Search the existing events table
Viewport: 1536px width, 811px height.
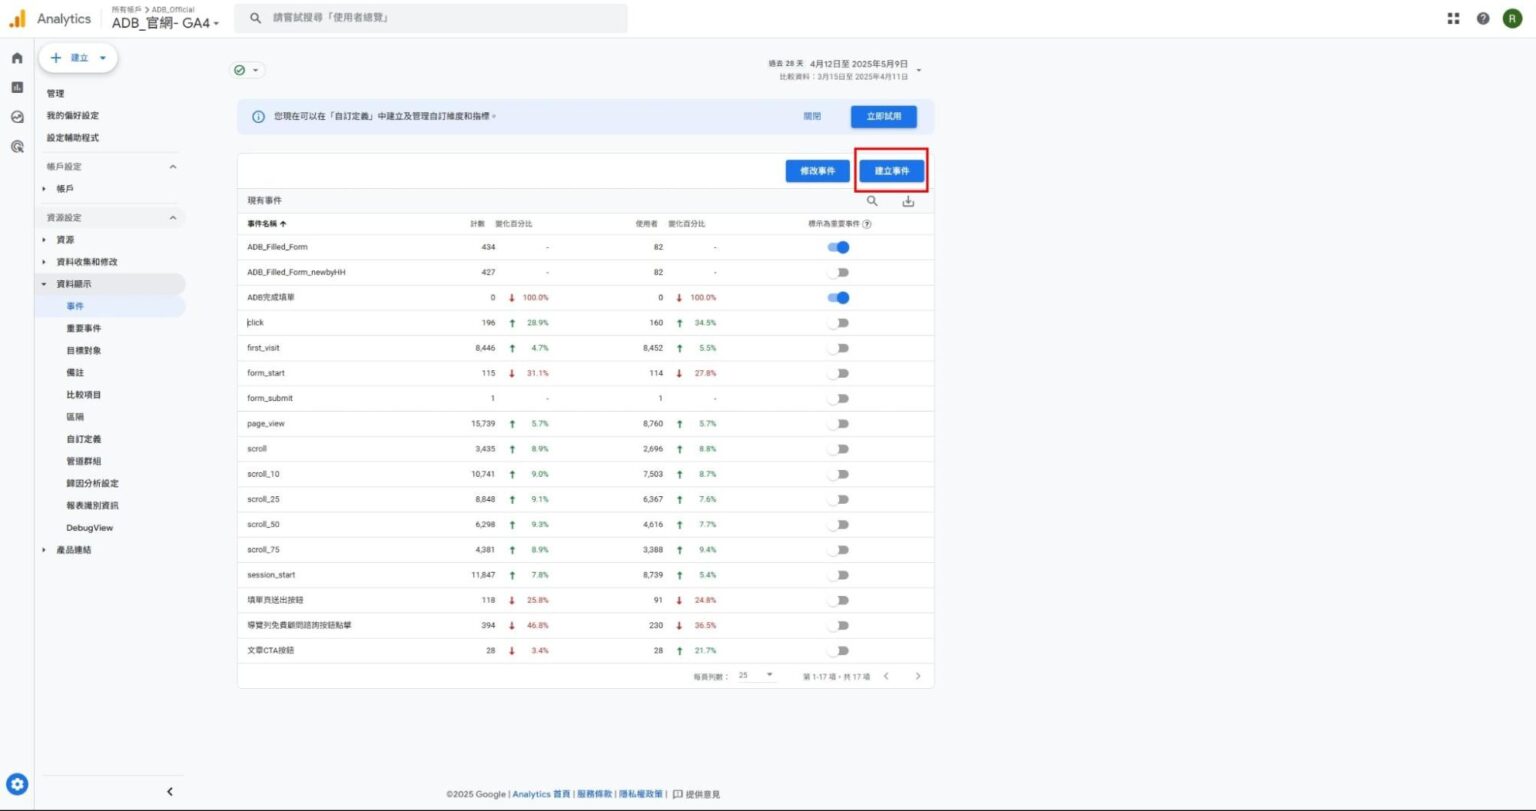click(x=872, y=201)
